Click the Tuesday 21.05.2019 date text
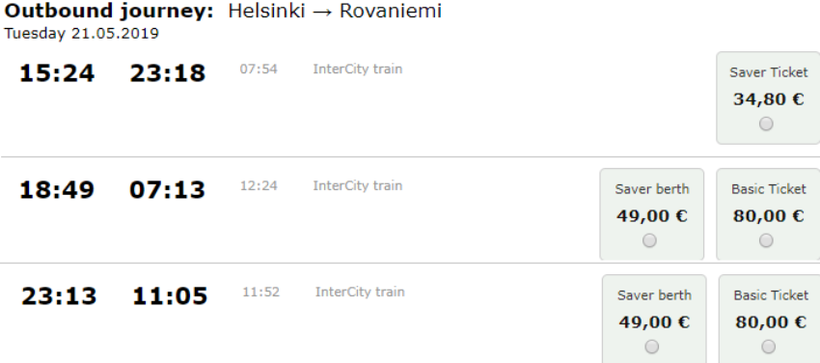The width and height of the screenshot is (820, 363). pyautogui.click(x=81, y=33)
